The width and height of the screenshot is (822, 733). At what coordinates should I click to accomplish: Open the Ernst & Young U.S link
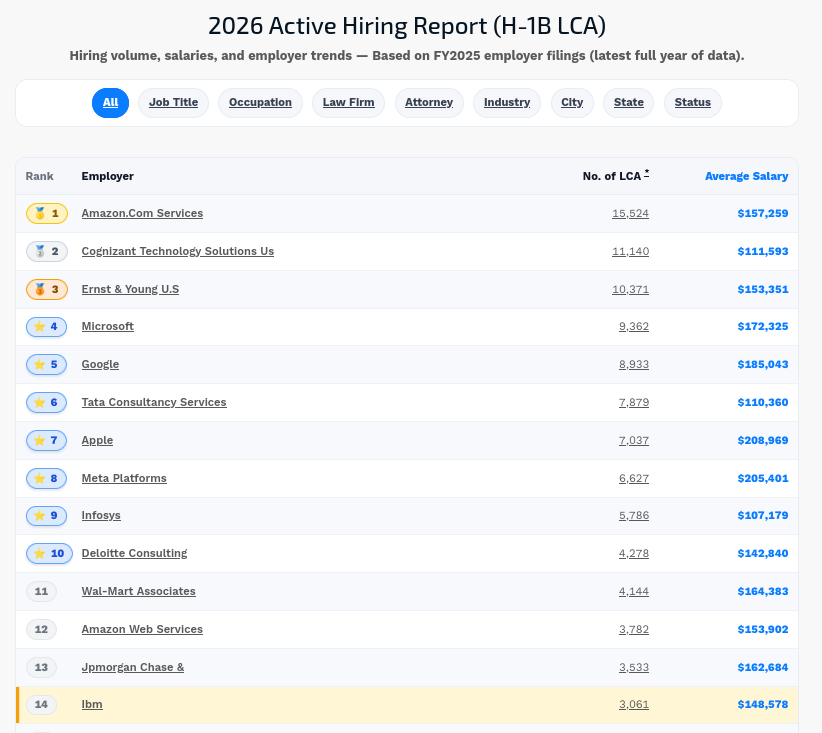tap(130, 289)
